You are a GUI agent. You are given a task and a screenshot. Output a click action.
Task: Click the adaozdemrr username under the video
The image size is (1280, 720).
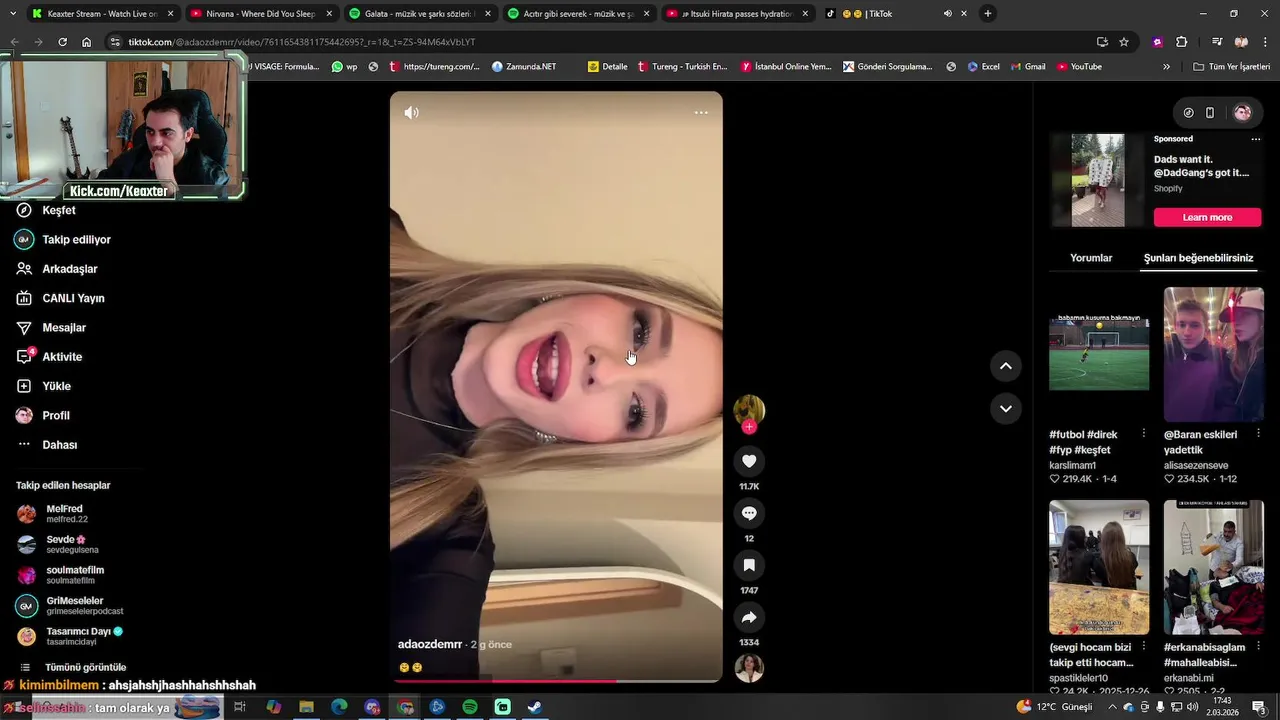[430, 644]
